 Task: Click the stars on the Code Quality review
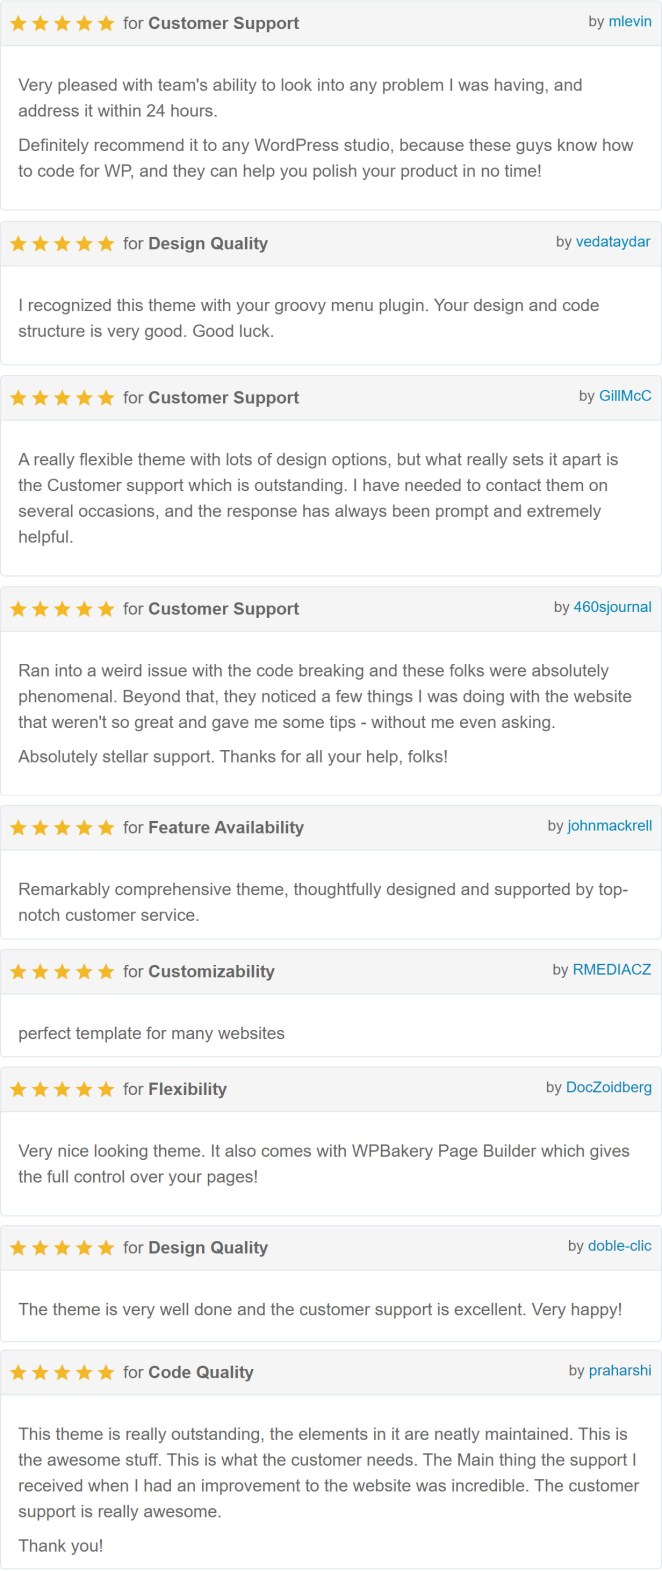pos(62,1372)
